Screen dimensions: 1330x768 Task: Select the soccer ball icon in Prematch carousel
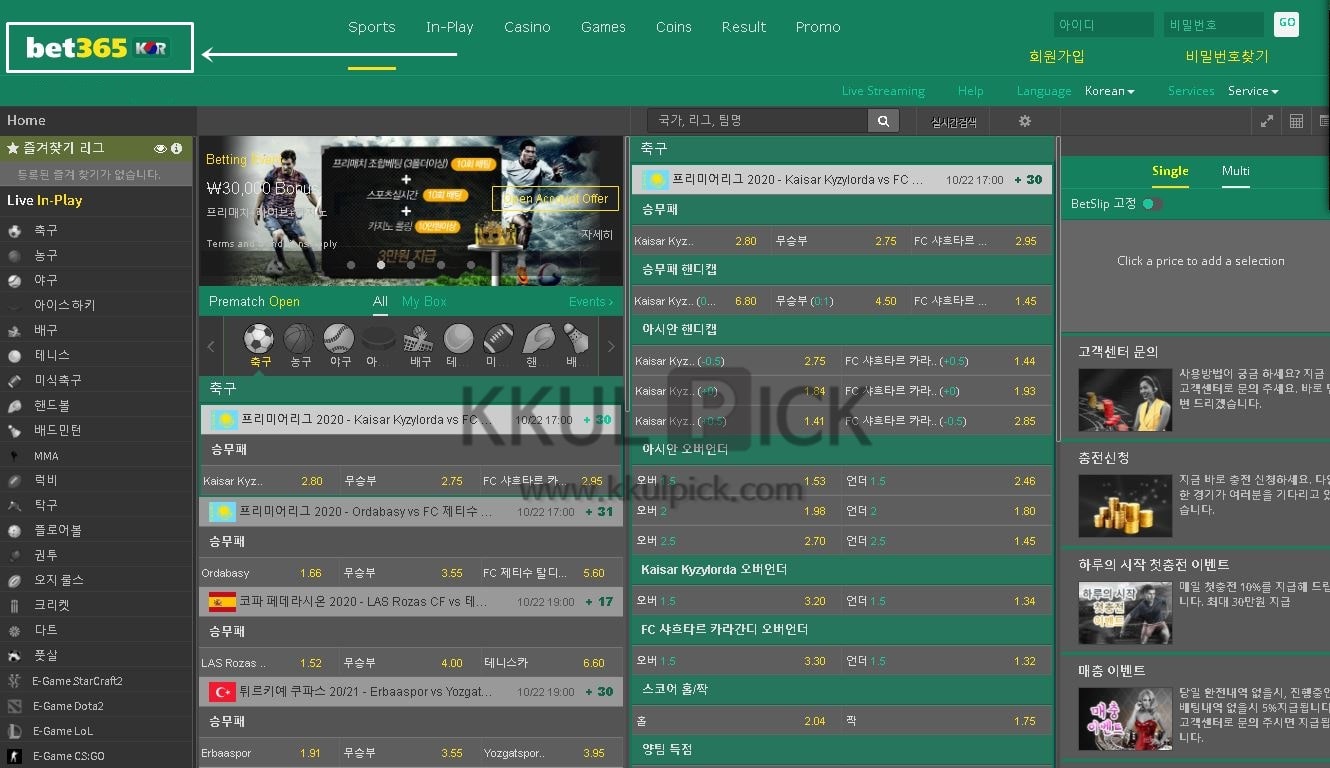tap(260, 338)
